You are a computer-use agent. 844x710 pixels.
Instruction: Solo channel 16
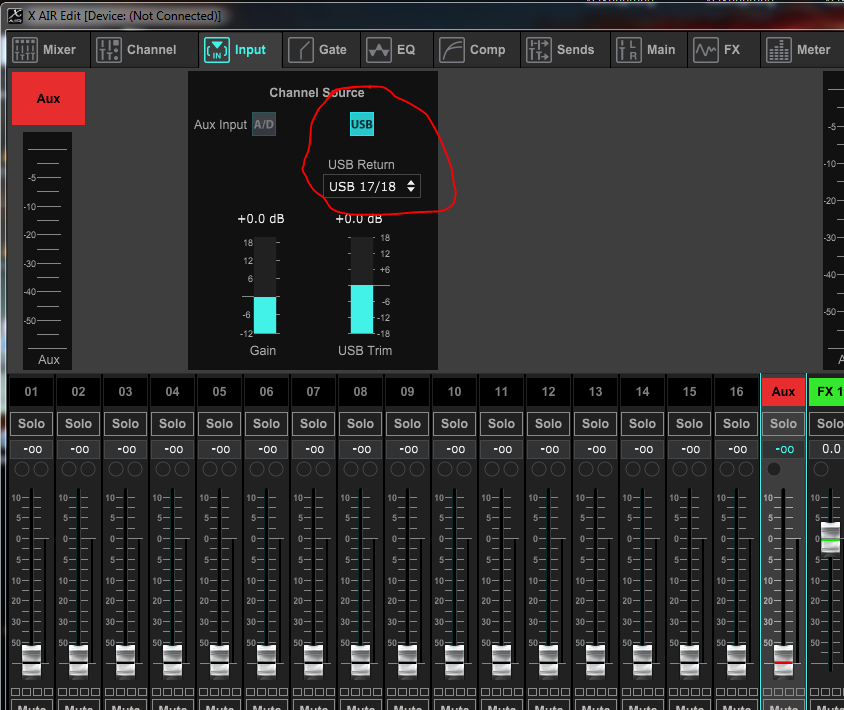(736, 424)
